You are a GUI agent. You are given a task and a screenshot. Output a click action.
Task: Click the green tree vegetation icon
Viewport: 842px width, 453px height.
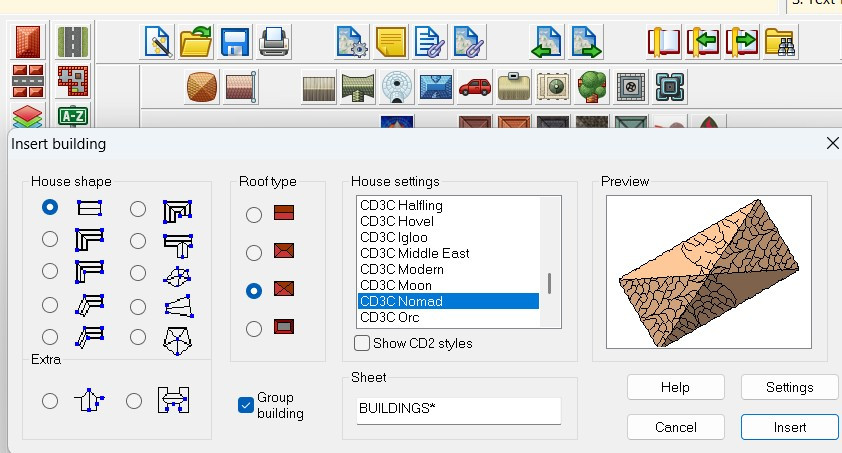pyautogui.click(x=592, y=87)
